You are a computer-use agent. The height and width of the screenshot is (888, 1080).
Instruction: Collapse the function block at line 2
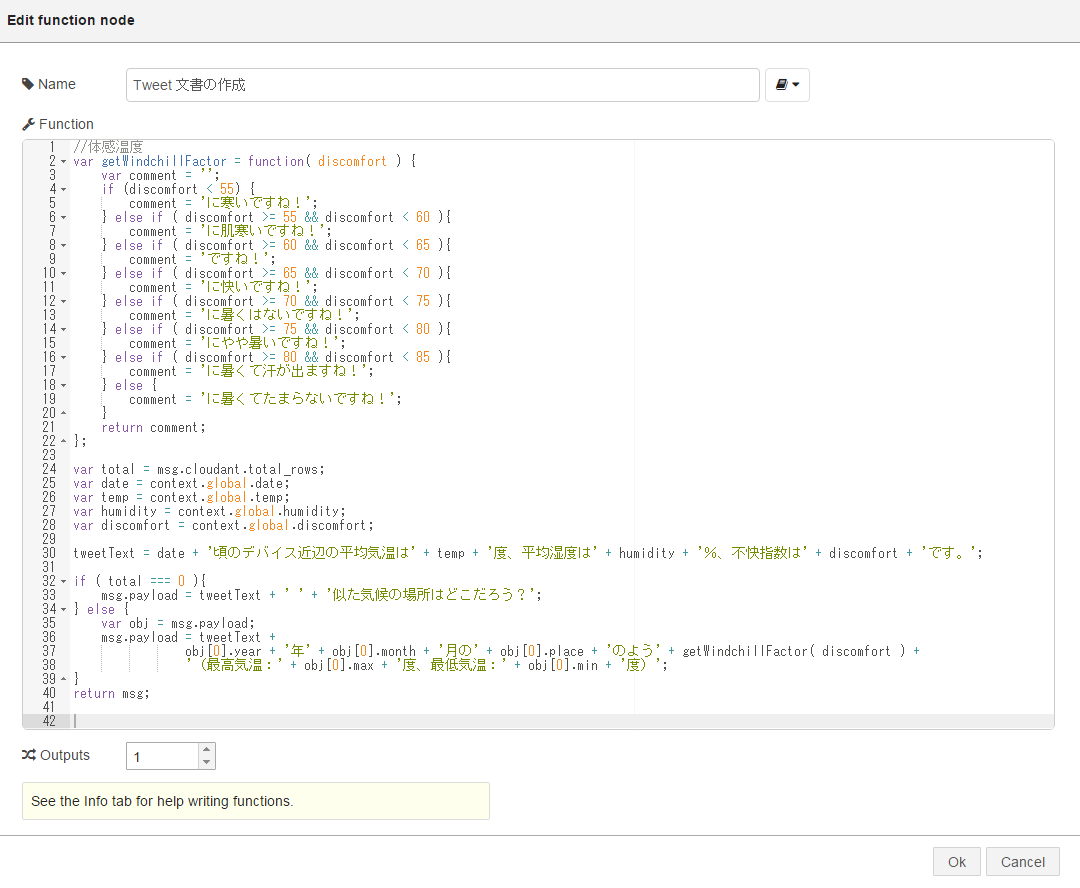pyautogui.click(x=63, y=161)
